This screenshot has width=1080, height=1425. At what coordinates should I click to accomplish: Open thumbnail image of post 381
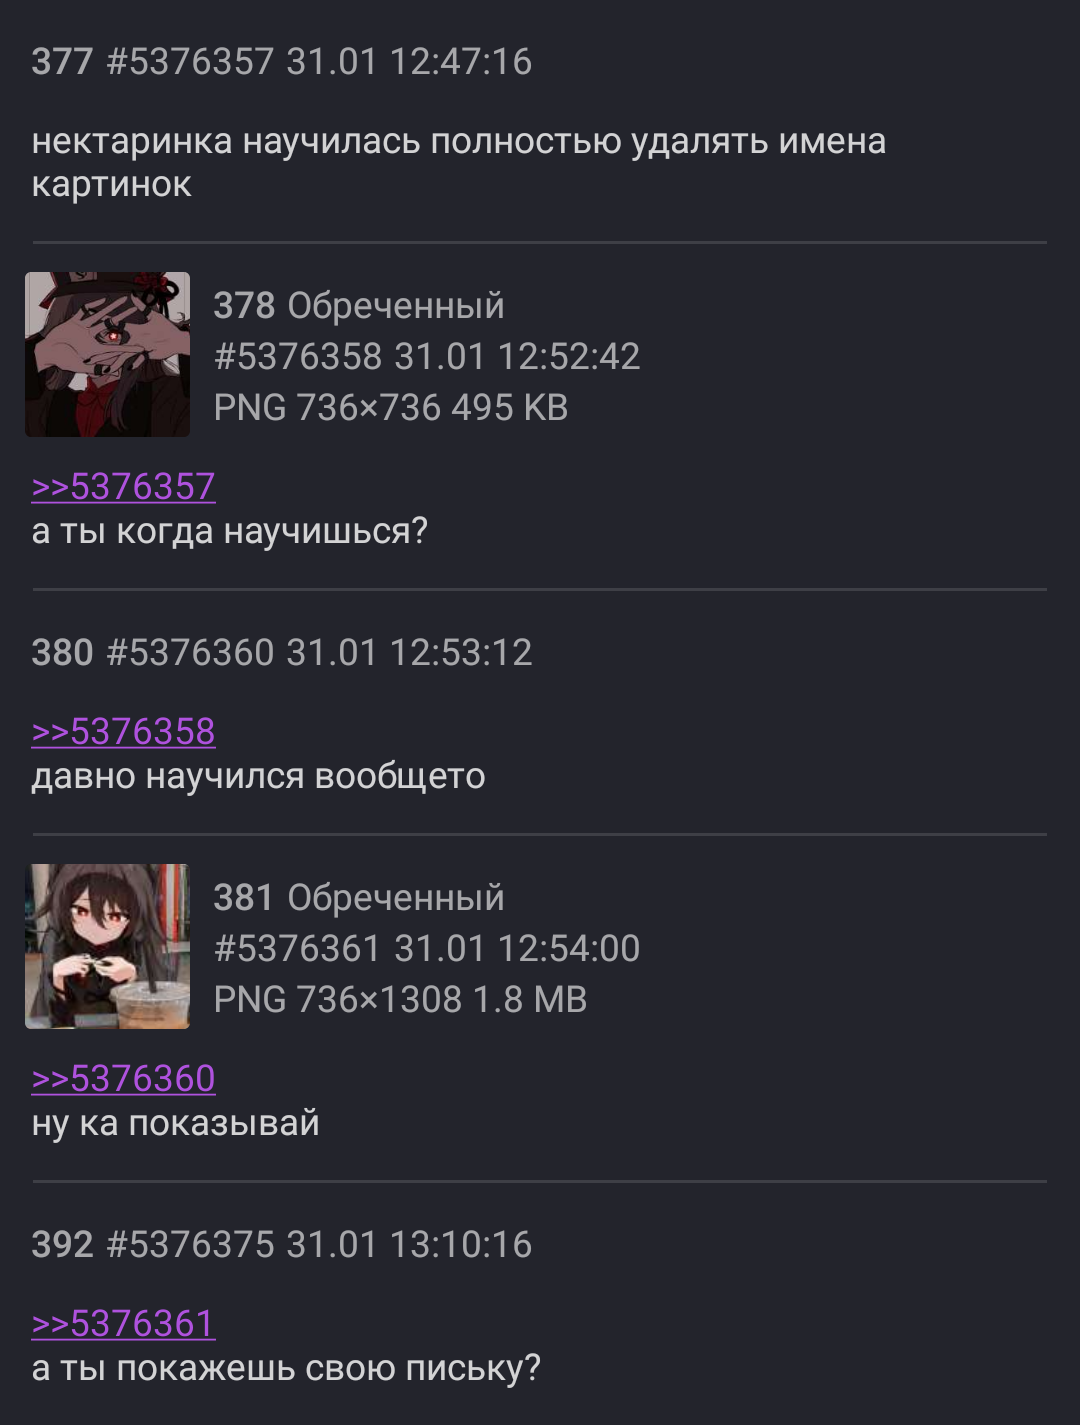coord(107,946)
